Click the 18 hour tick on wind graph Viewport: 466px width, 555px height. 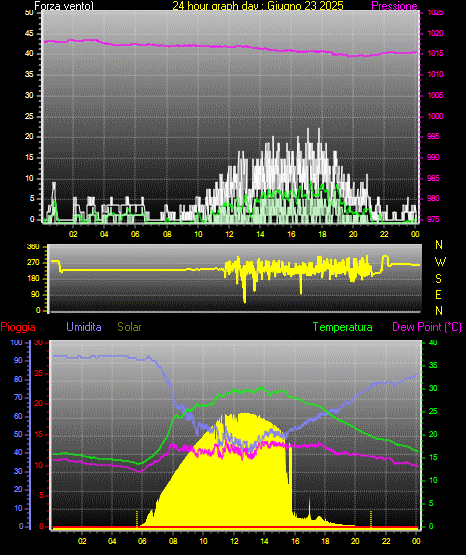pyautogui.click(x=322, y=234)
